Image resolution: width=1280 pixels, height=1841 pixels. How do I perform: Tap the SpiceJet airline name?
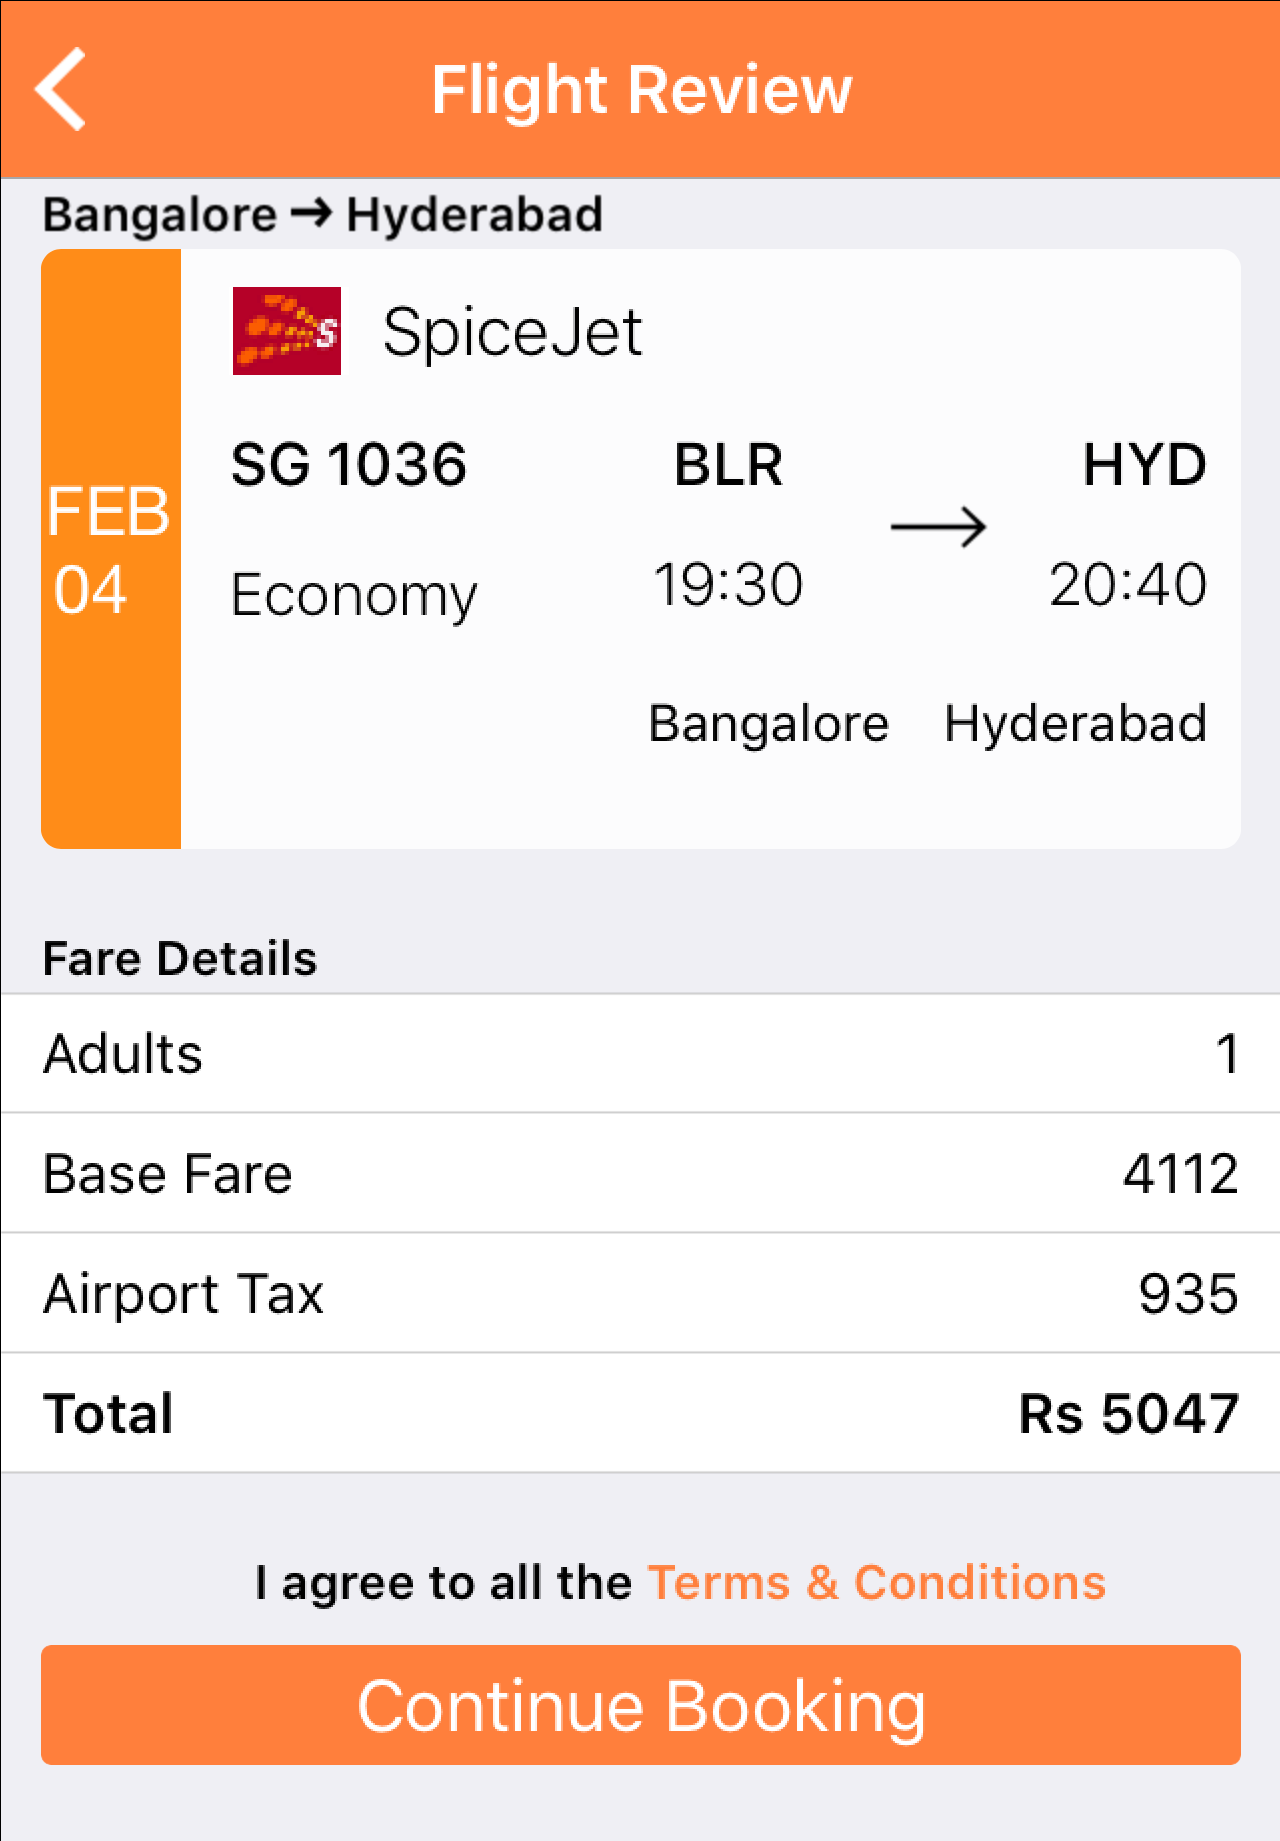point(512,332)
